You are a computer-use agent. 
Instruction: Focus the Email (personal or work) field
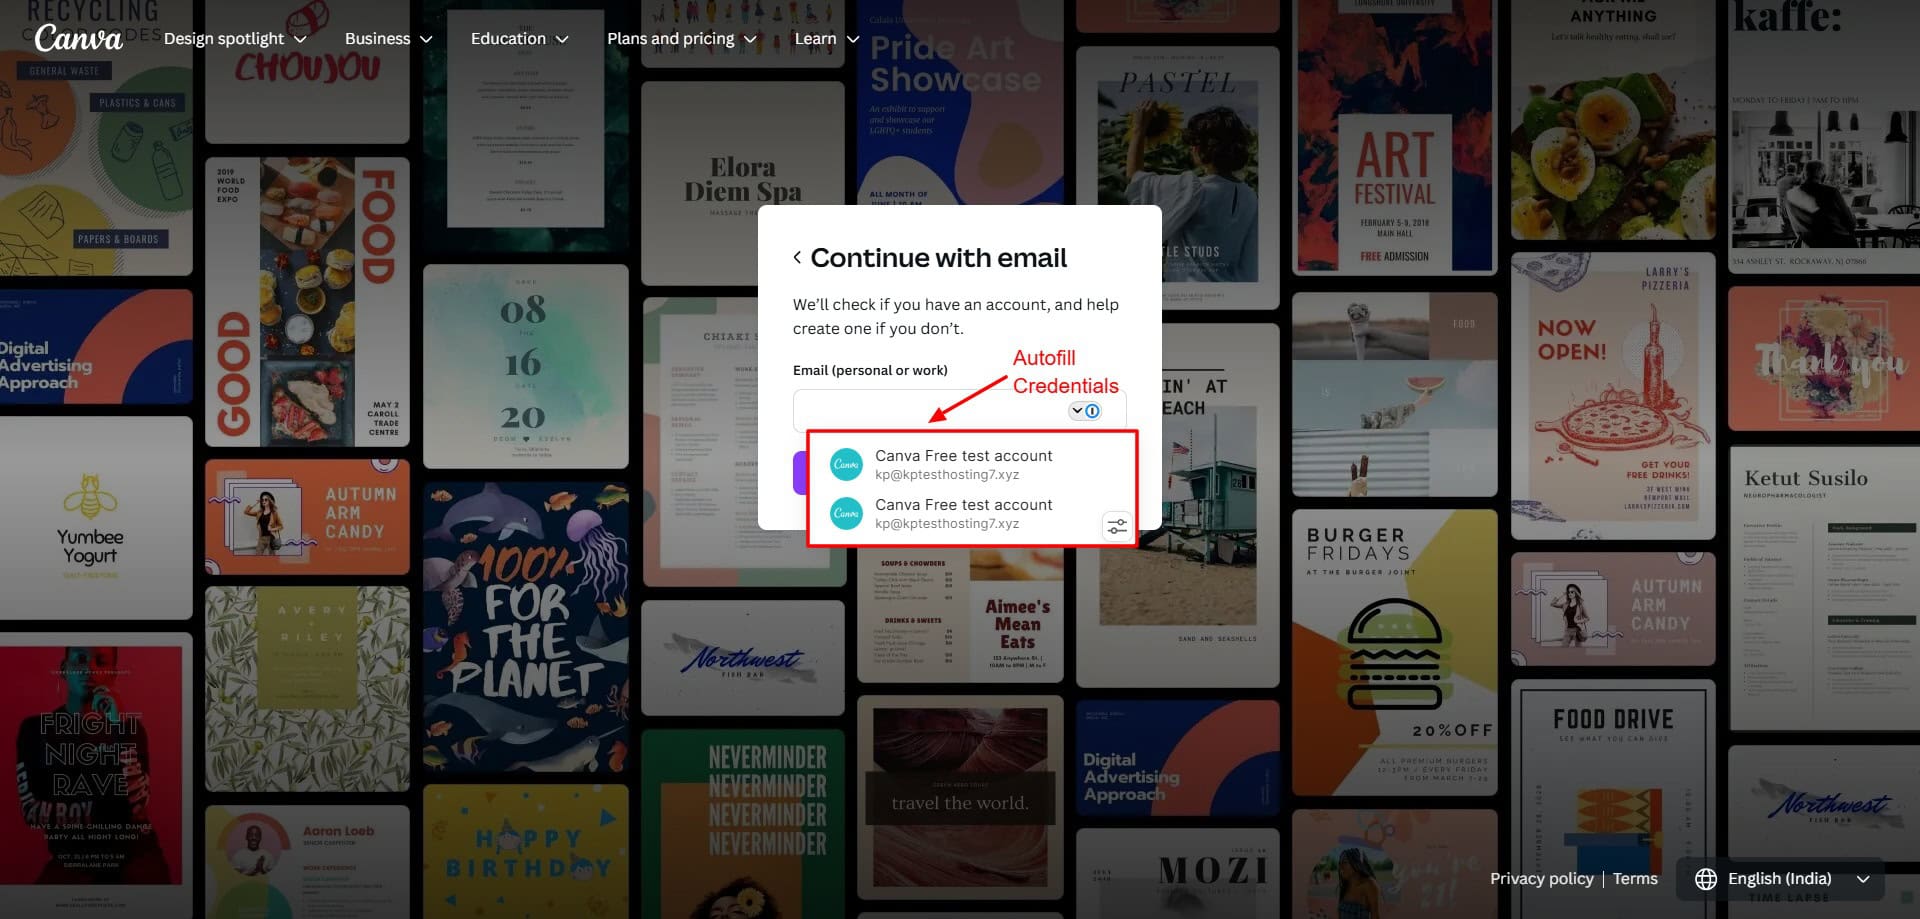pos(930,411)
